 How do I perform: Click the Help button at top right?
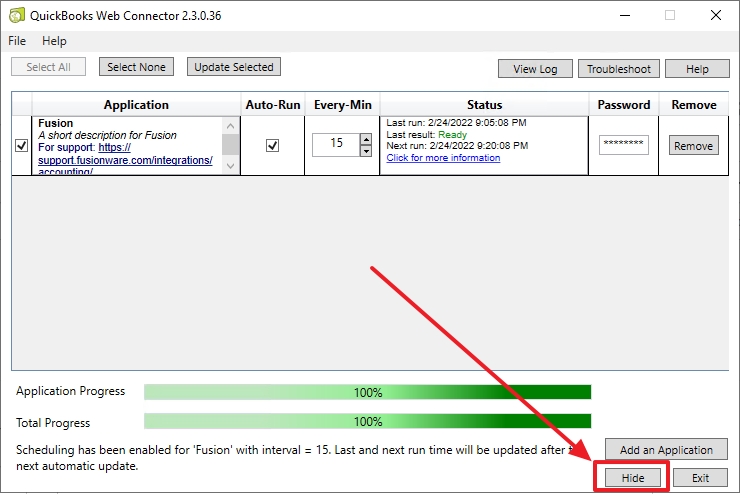click(697, 69)
